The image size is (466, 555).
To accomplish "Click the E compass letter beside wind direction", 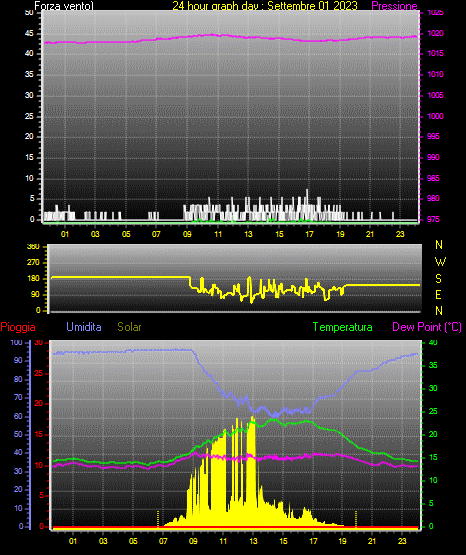I will coord(438,294).
